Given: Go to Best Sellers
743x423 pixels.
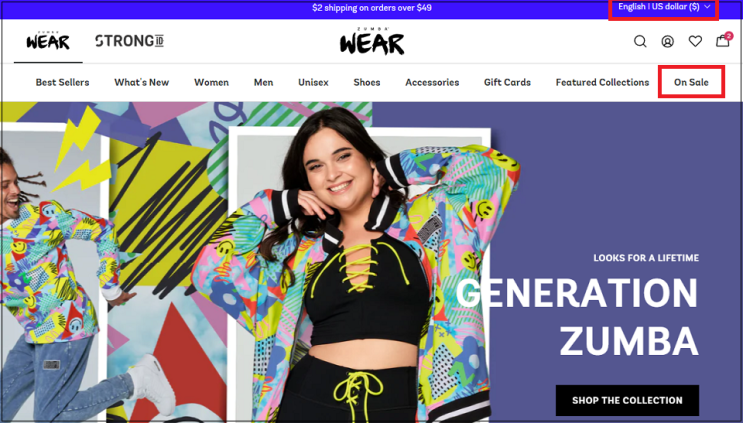Looking at the screenshot, I should pyautogui.click(x=63, y=82).
